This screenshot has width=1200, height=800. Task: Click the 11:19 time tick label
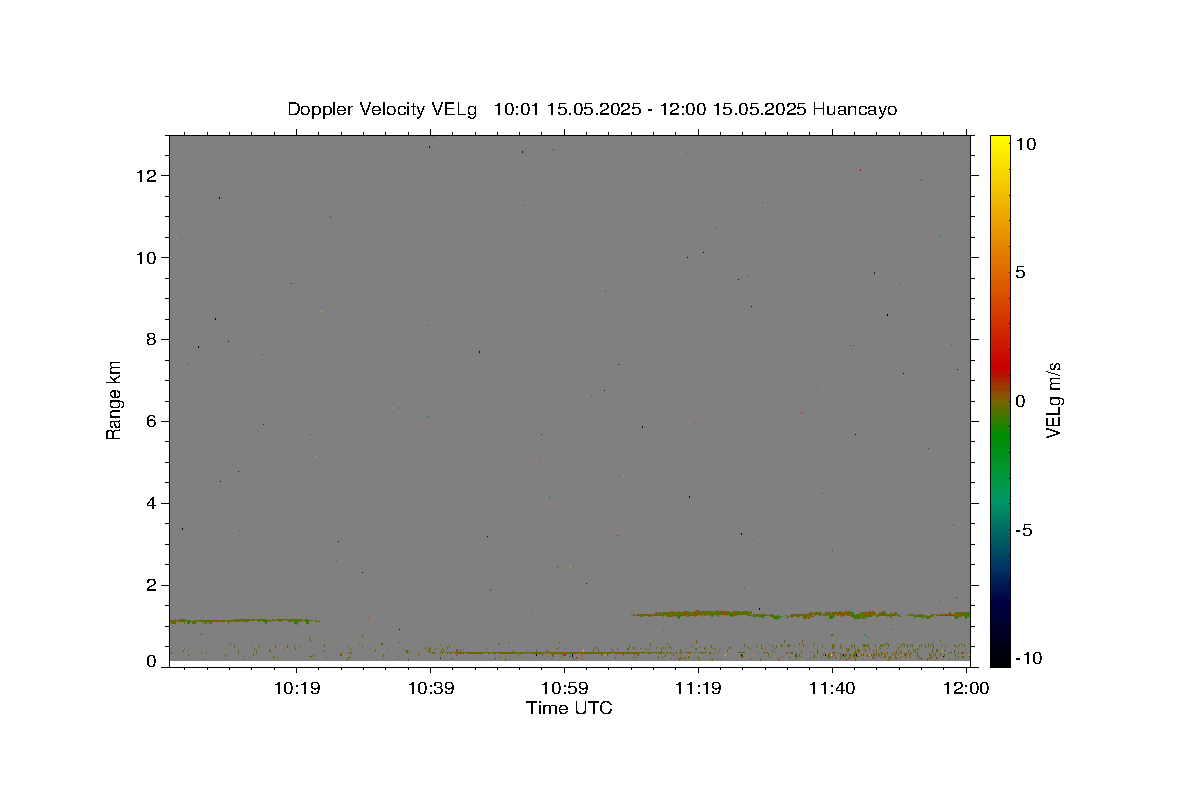(x=698, y=688)
